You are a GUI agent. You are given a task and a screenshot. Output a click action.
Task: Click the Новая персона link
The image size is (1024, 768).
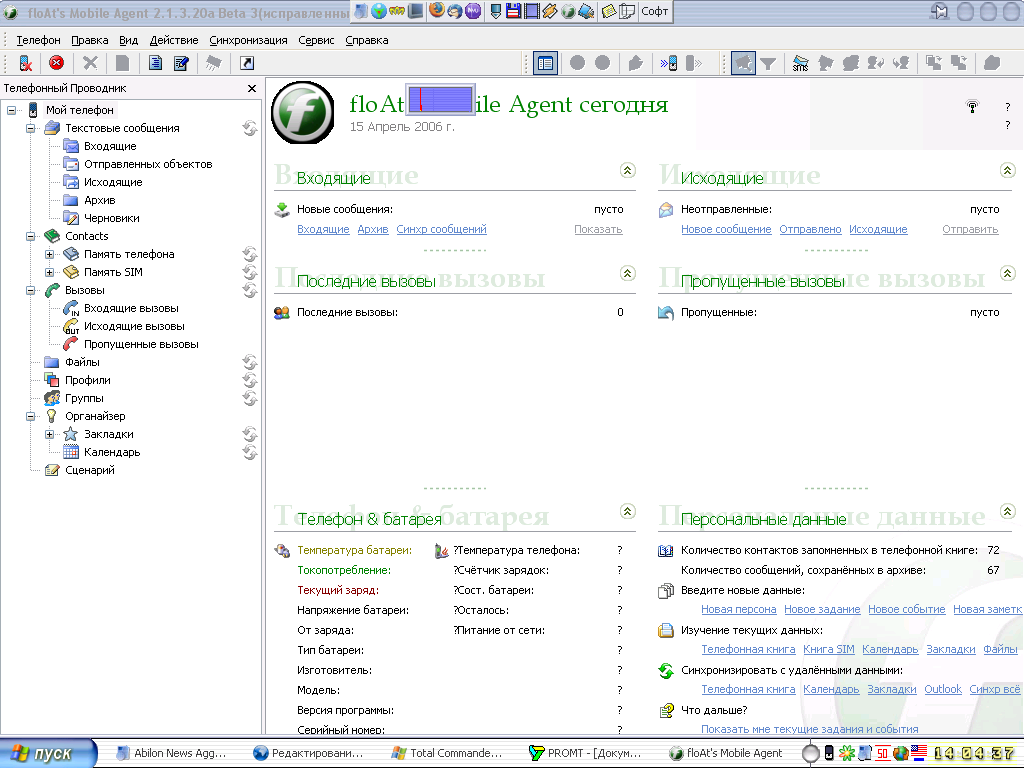739,609
